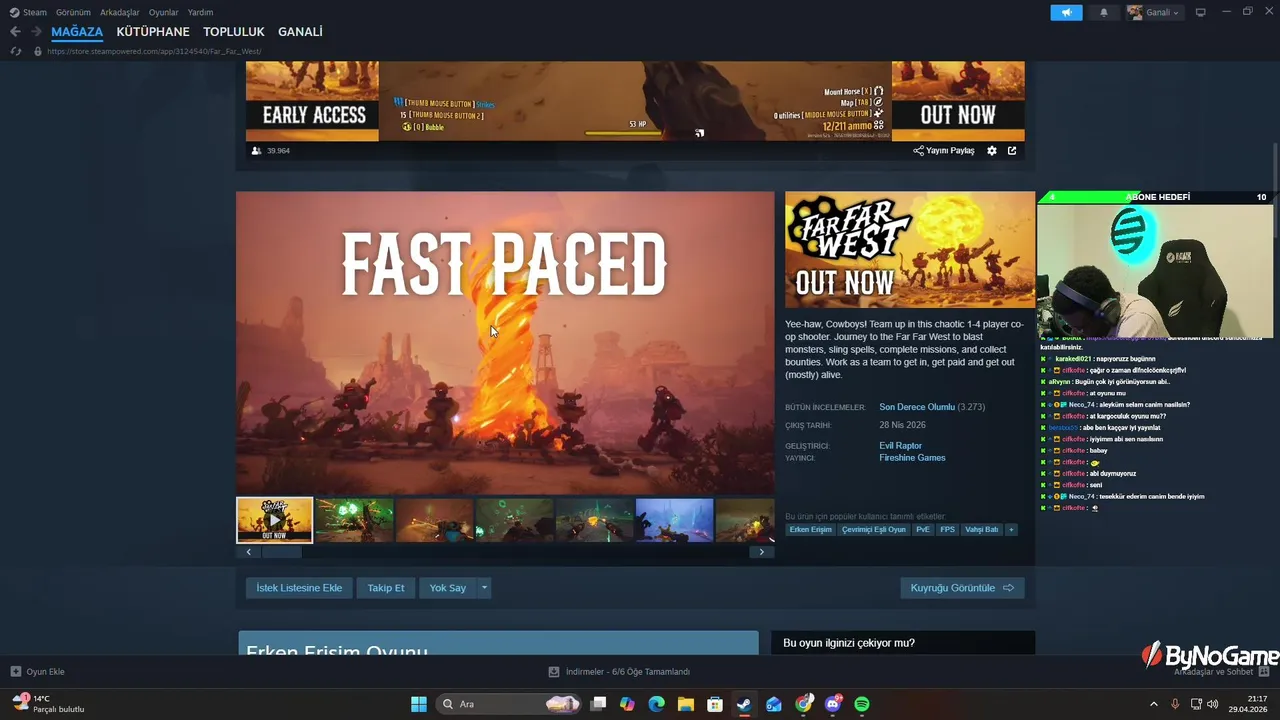Viewport: 1280px width, 720px height.
Task: Click the Yok Say button
Action: click(x=448, y=588)
